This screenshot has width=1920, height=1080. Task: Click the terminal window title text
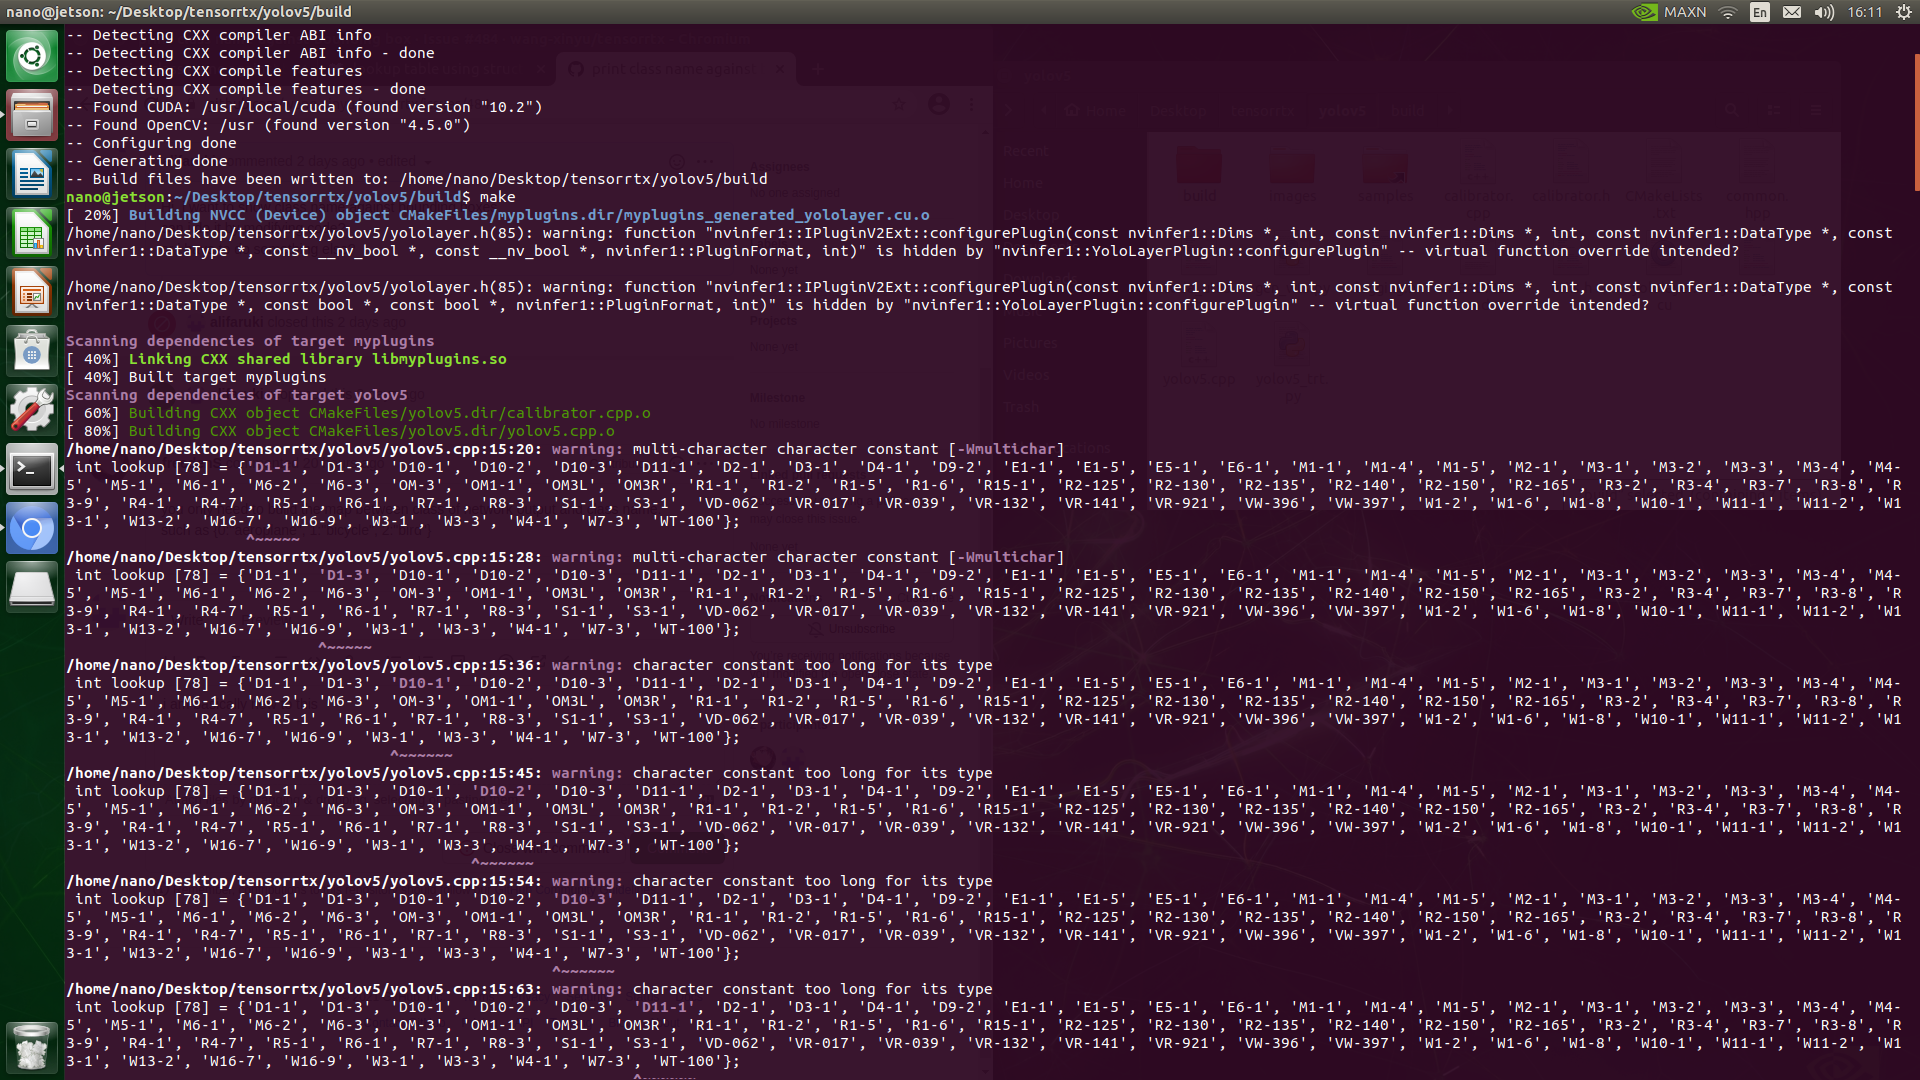pos(179,12)
